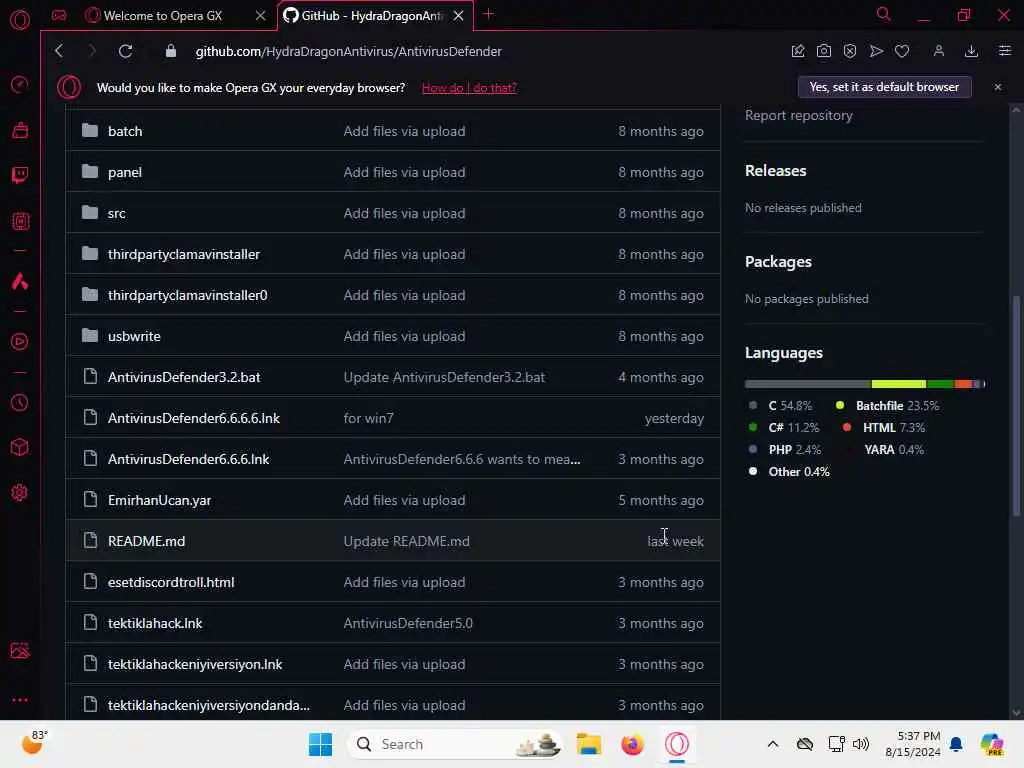Open the Extensions cube sidebar icon

20,447
